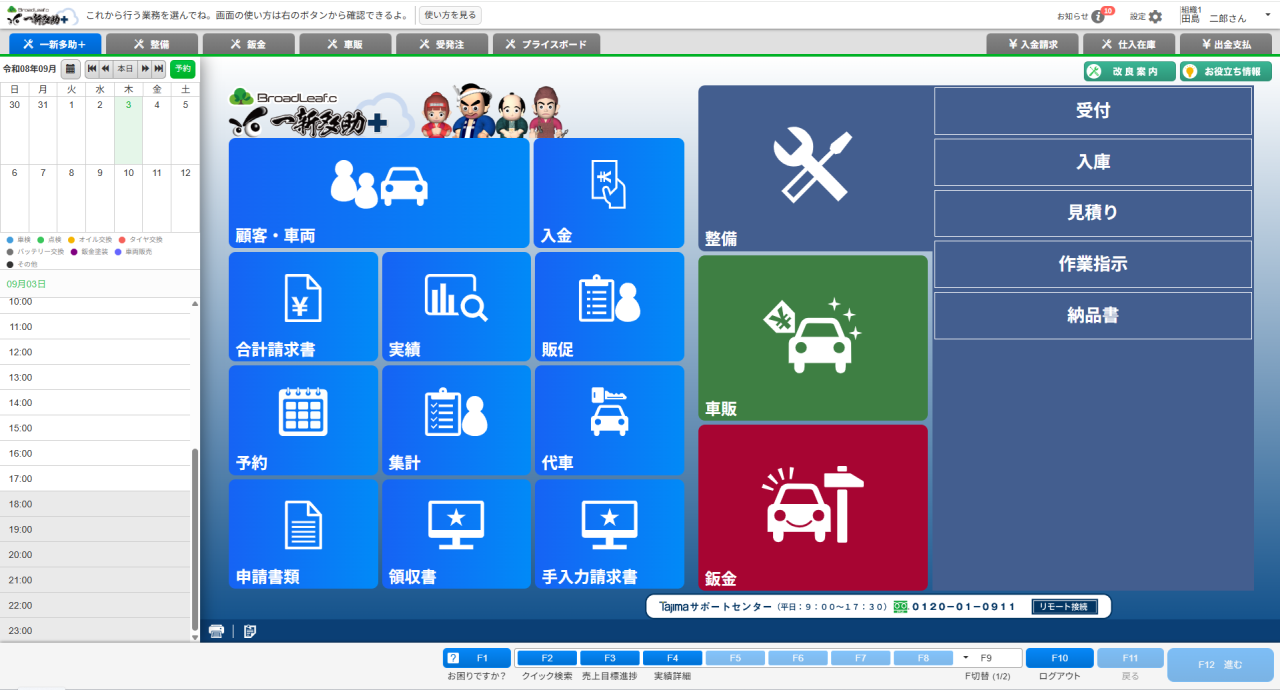Select calendar day 3
Screen dimensions: 1280x690
(x=128, y=130)
